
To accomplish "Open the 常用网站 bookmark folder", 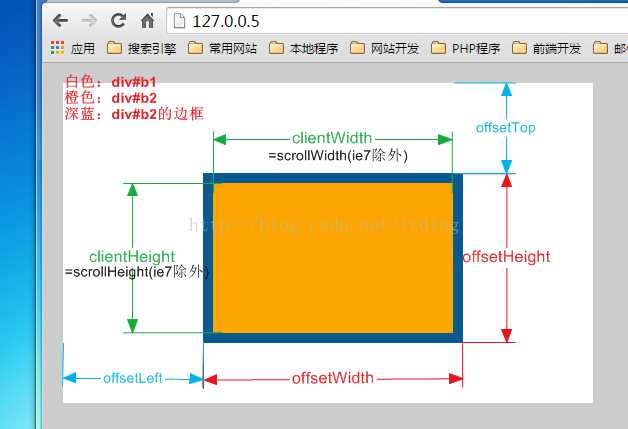I will click(x=223, y=48).
